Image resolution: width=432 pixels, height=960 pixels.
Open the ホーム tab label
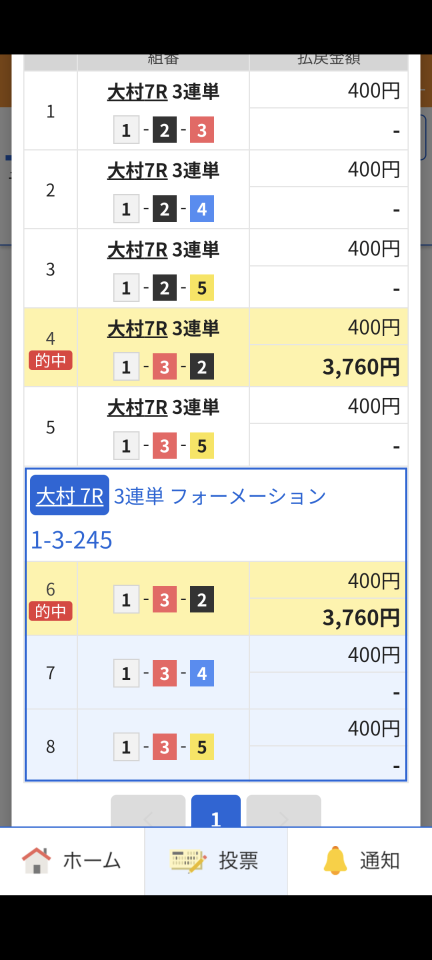92,861
